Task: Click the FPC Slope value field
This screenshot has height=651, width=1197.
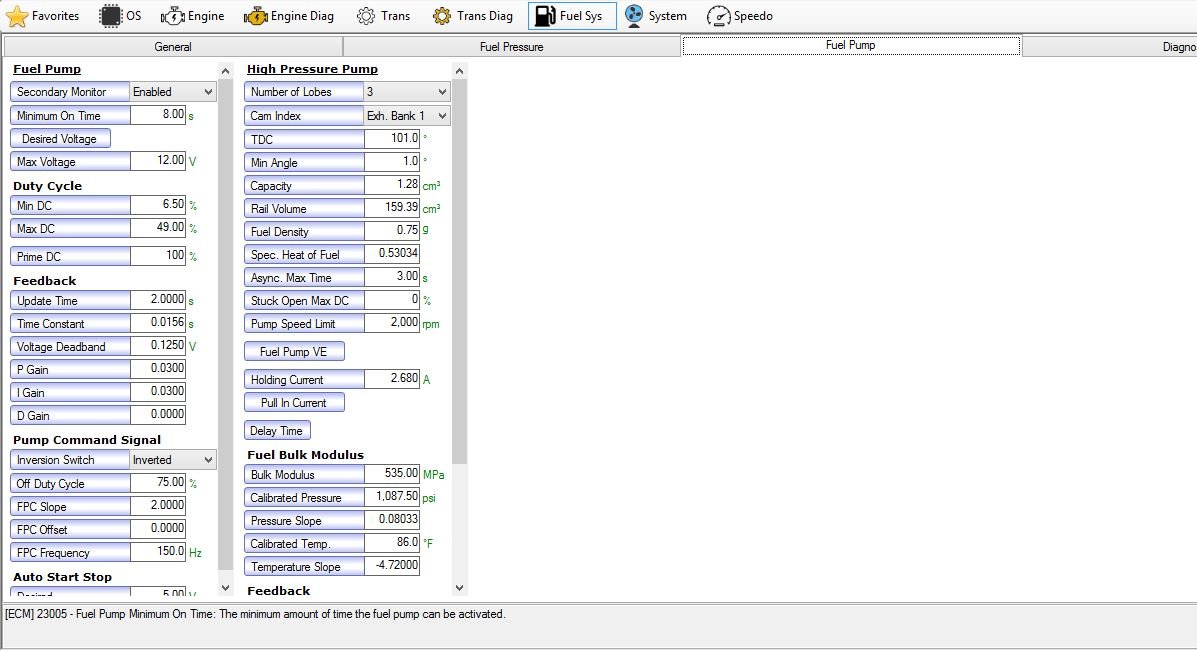Action: coord(158,506)
